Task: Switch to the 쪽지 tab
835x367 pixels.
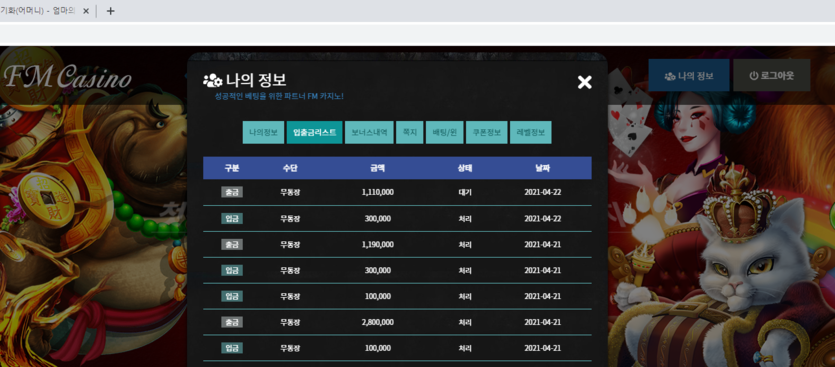Action: coord(410,132)
